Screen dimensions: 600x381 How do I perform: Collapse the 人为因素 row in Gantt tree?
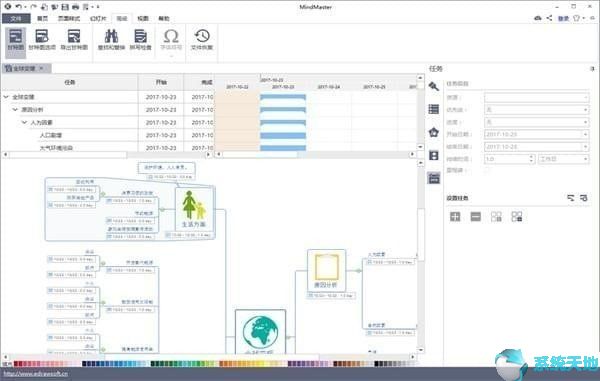coord(24,122)
